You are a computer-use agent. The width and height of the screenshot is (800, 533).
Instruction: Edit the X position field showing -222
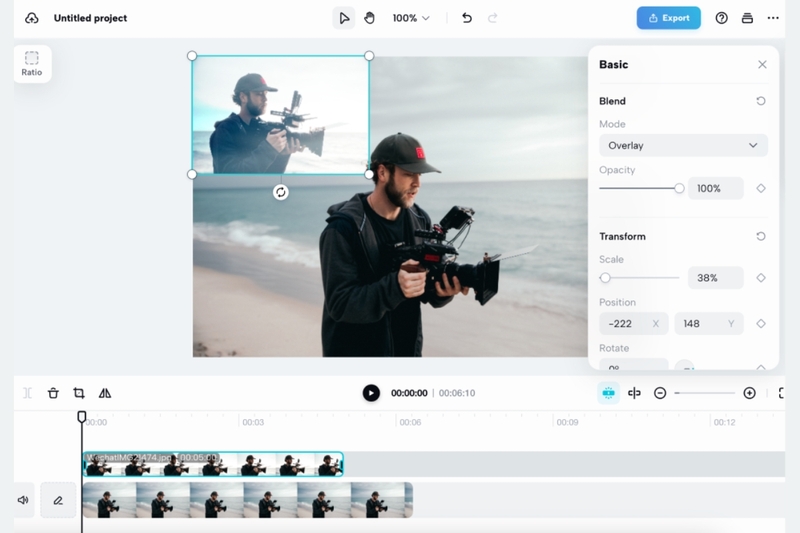click(634, 324)
